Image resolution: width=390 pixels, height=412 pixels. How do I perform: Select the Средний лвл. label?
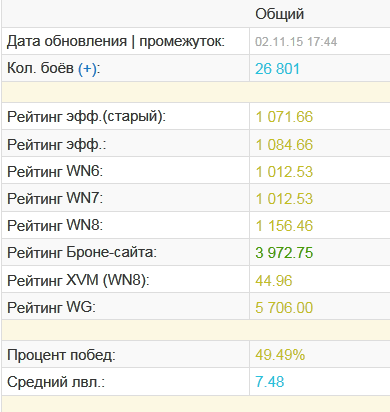pos(56,382)
